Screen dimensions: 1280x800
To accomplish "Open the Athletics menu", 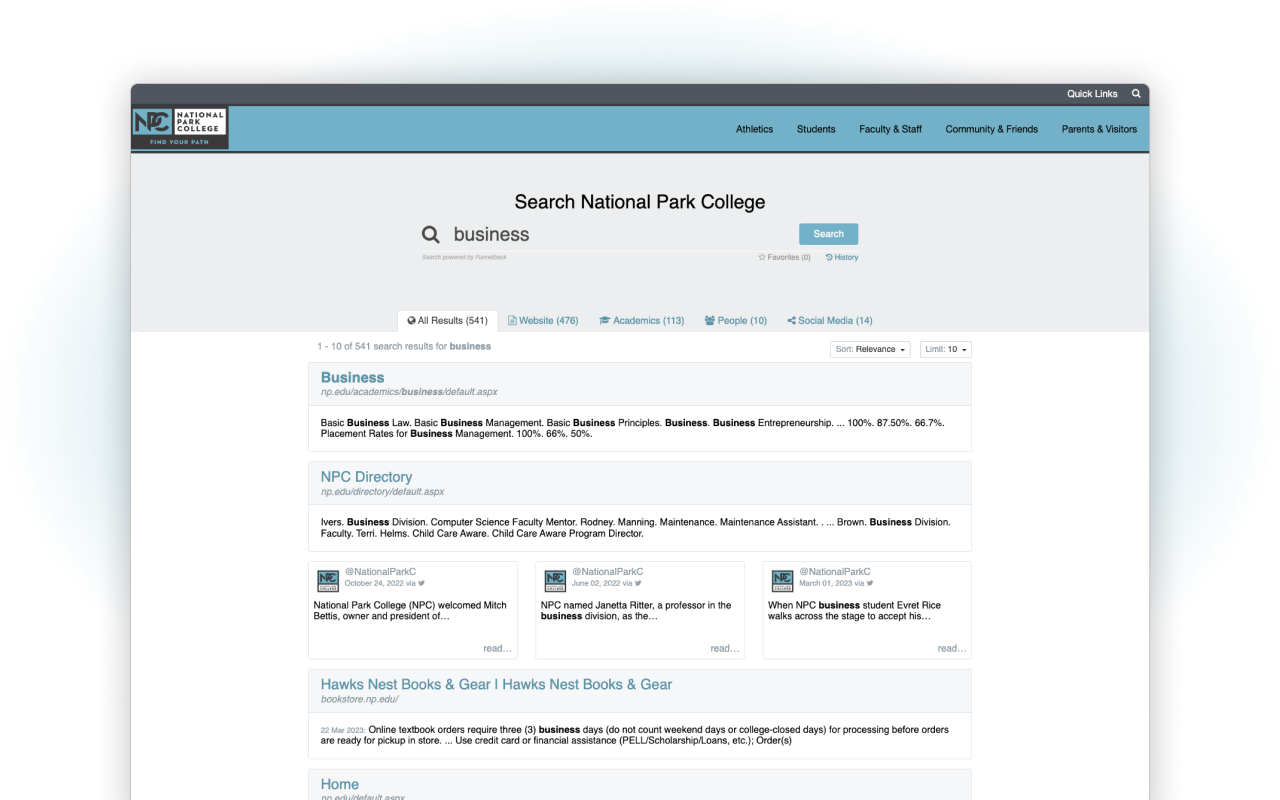I will tap(755, 129).
